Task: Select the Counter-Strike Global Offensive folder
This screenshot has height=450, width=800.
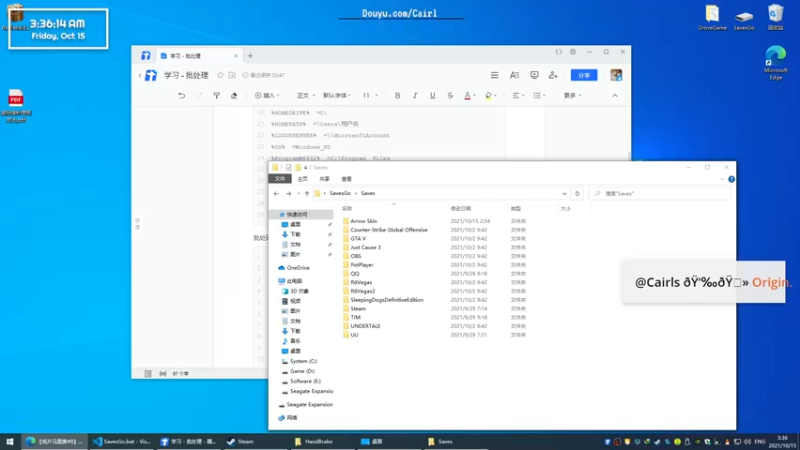Action: coord(389,230)
